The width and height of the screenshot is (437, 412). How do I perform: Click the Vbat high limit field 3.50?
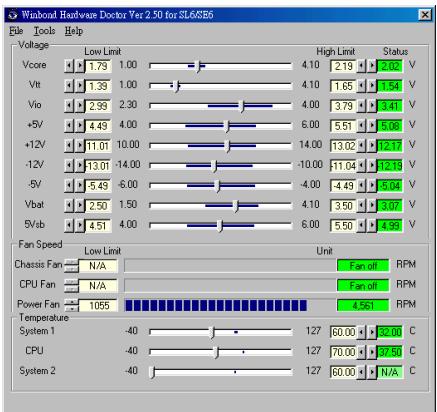pos(343,206)
